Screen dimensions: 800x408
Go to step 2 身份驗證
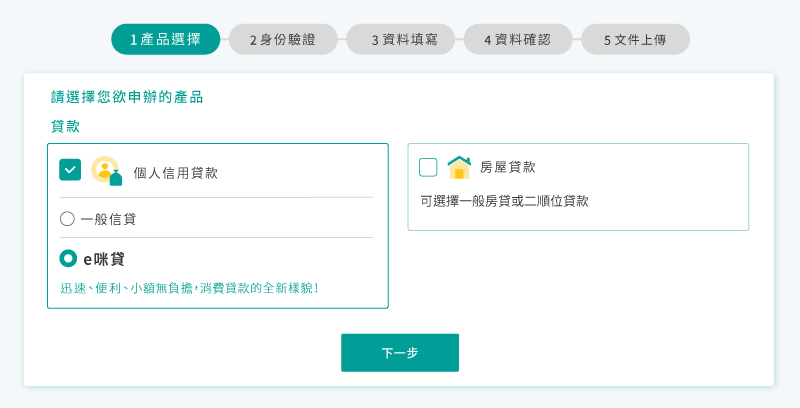[x=283, y=39]
